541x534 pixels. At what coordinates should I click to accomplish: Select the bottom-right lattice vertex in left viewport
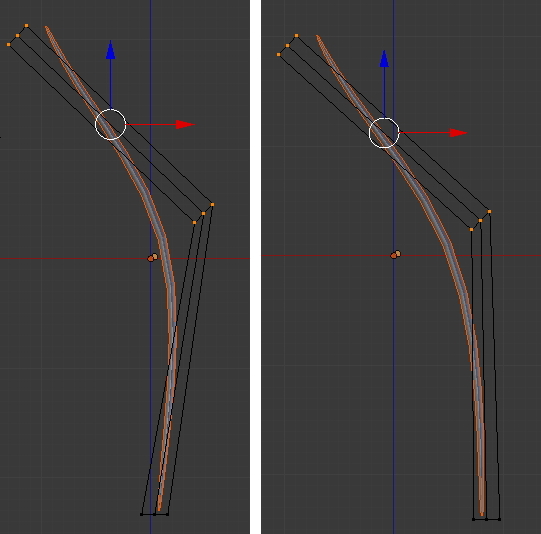point(168,514)
